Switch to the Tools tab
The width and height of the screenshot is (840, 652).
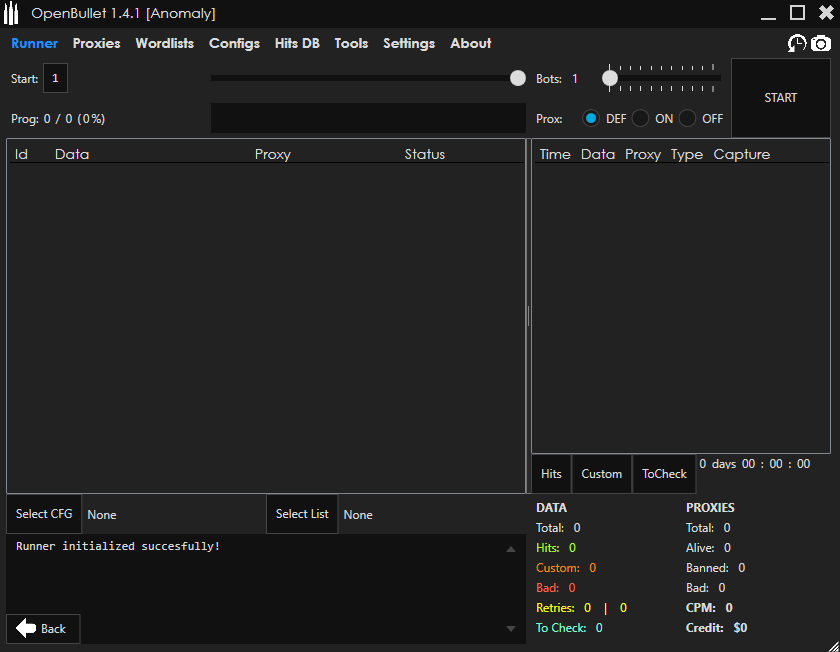(x=351, y=43)
